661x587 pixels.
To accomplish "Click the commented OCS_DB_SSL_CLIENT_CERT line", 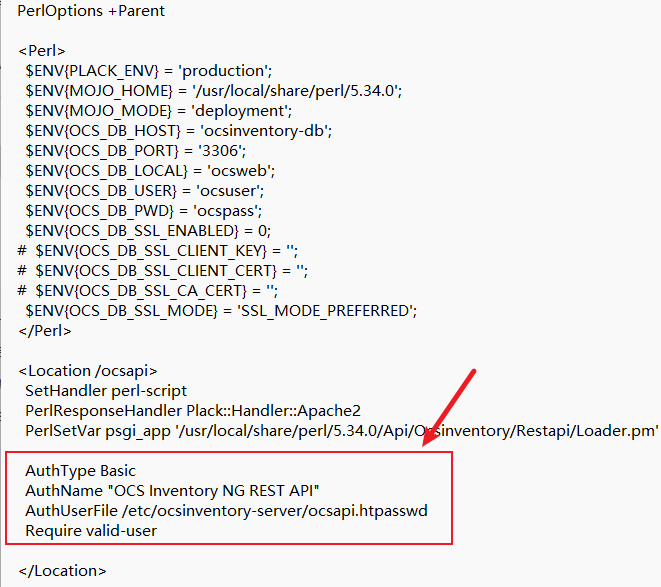I will 163,271.
